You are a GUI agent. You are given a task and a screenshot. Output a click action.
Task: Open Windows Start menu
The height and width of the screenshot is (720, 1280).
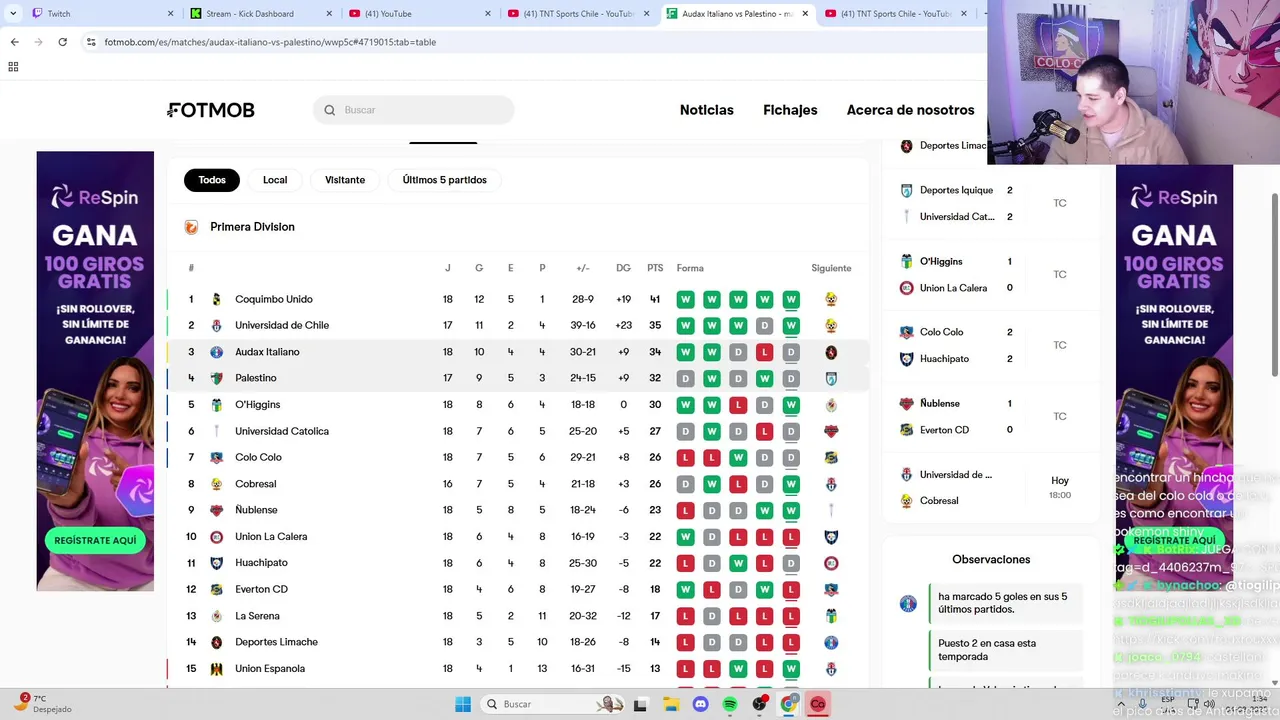(463, 704)
